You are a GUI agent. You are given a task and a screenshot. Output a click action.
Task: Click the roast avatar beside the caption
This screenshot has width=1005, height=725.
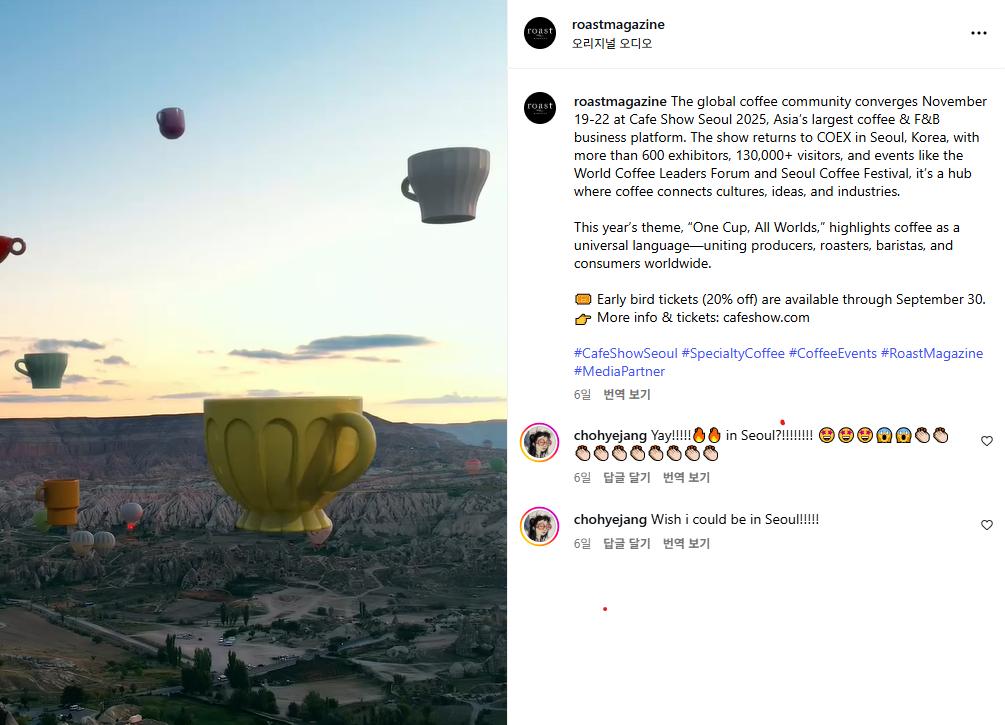tap(540, 108)
